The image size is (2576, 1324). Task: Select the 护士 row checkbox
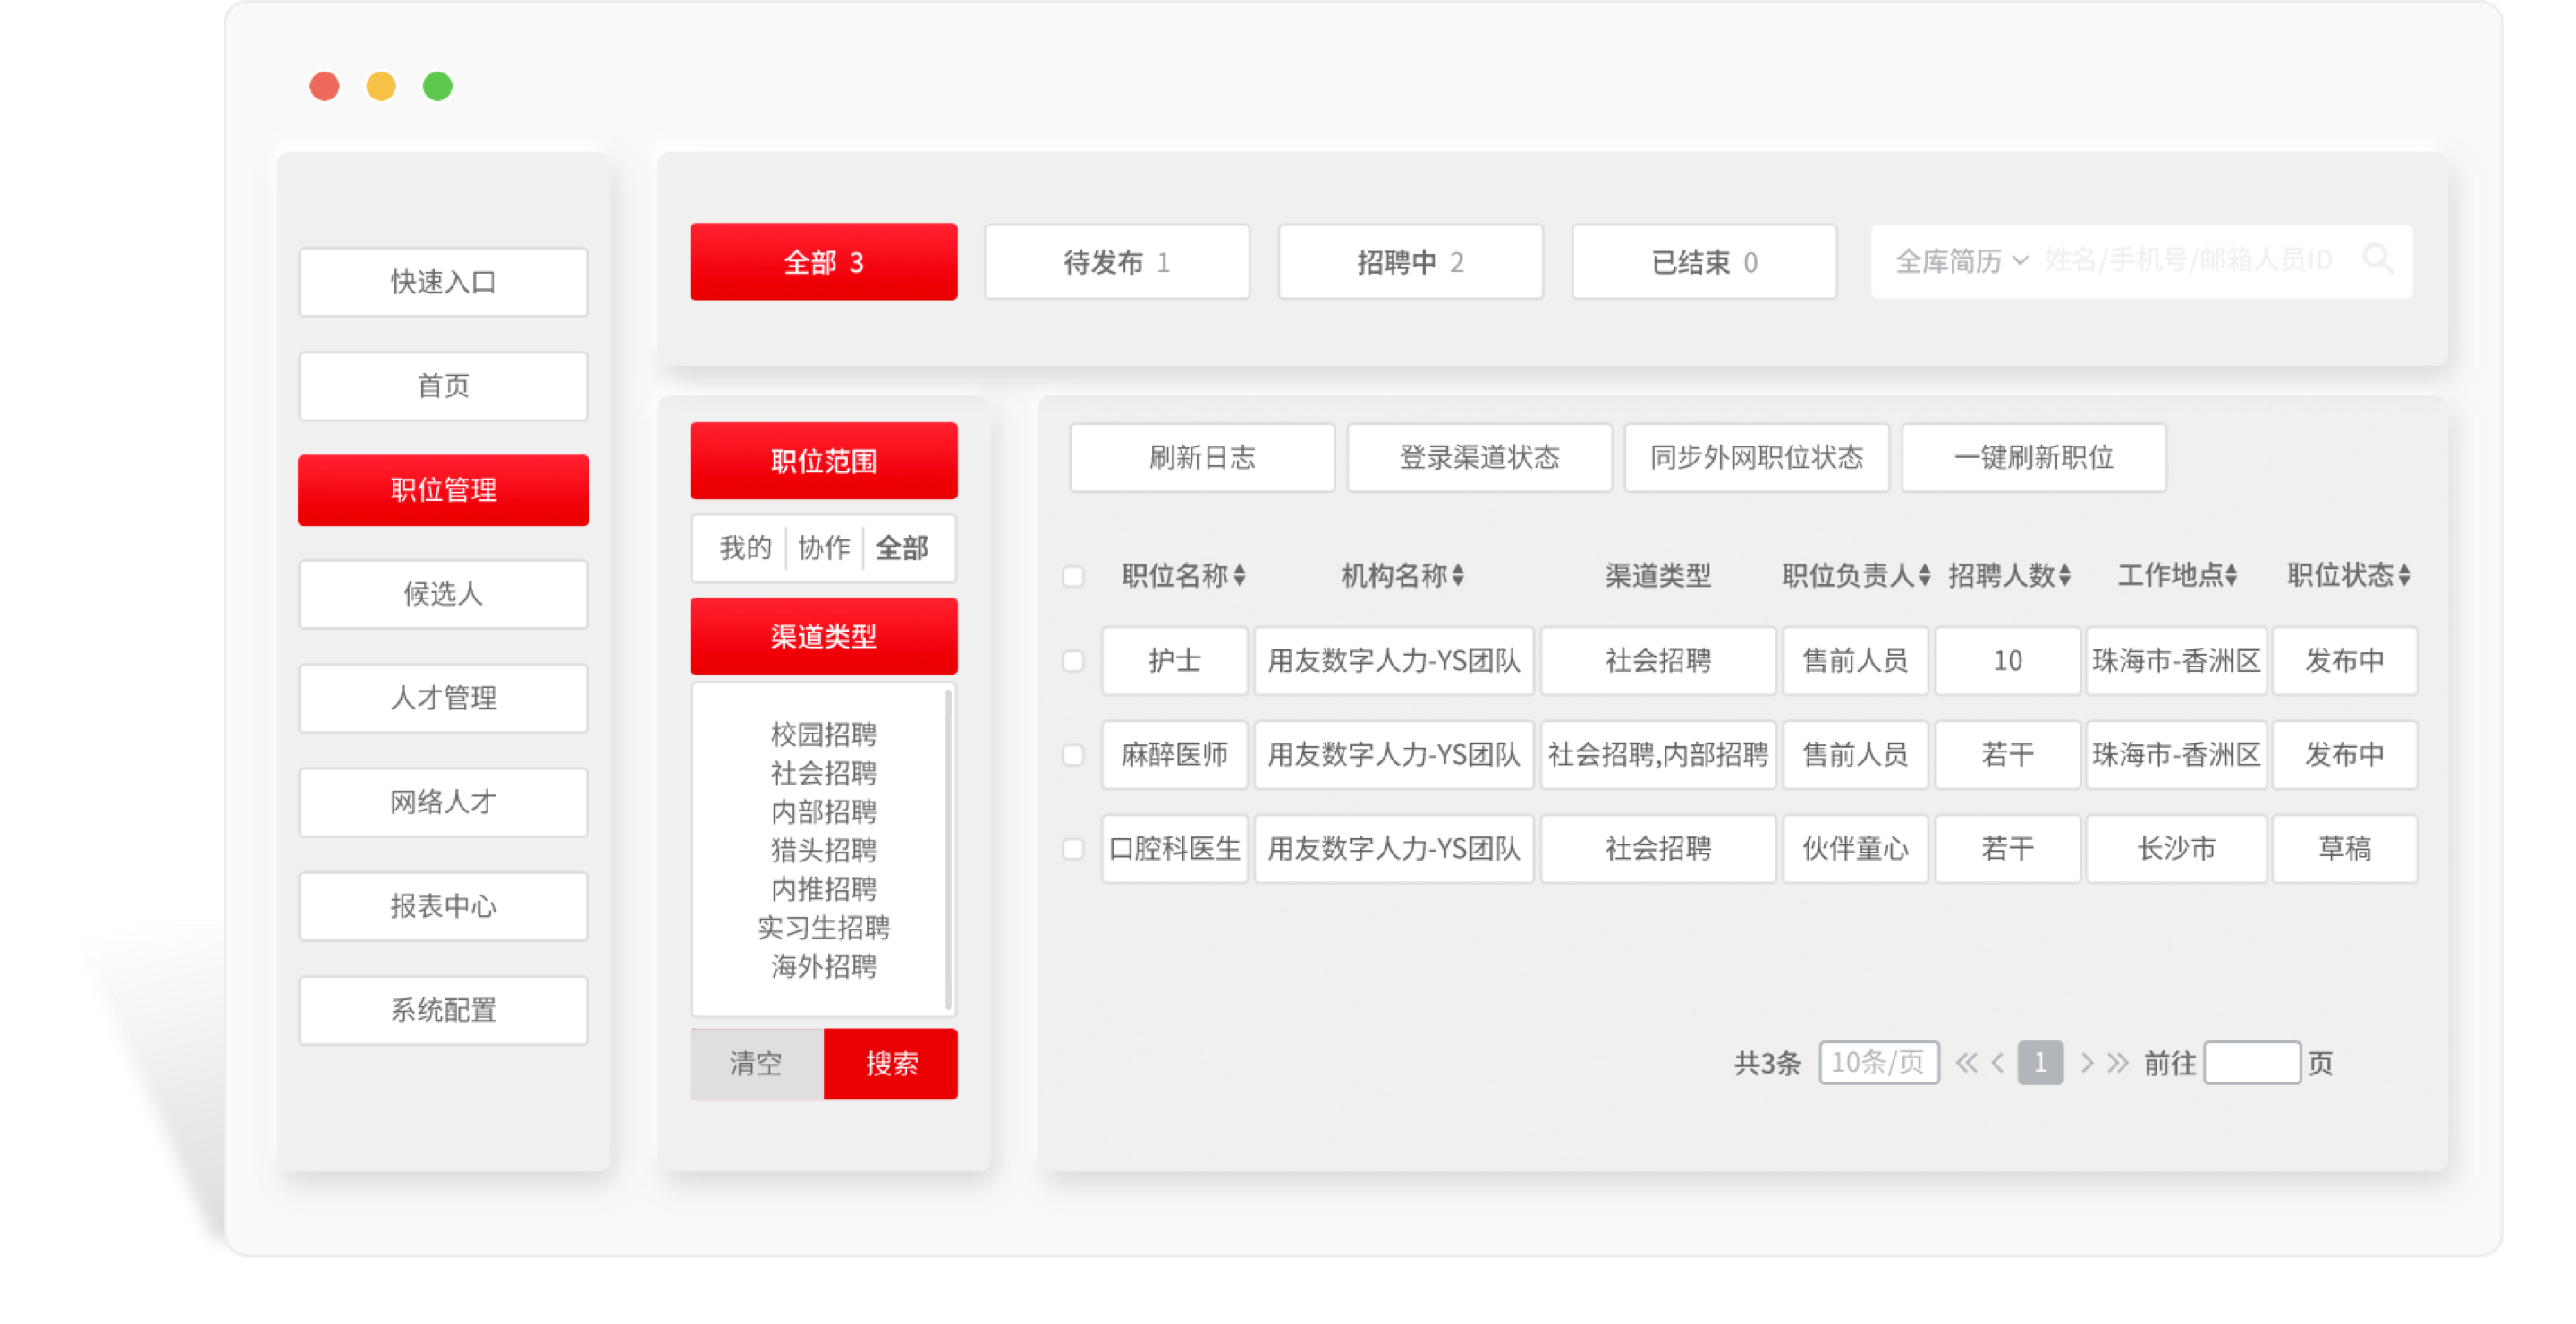[1074, 661]
